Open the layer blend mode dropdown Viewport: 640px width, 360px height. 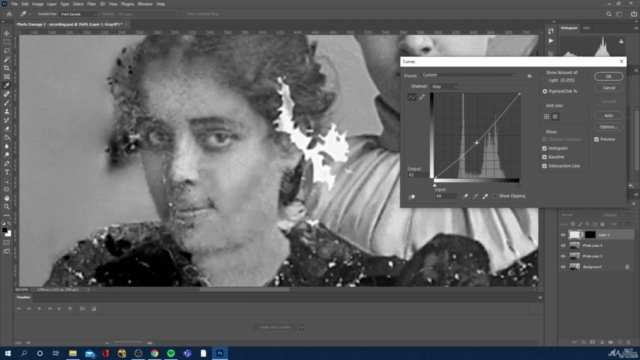click(x=580, y=215)
